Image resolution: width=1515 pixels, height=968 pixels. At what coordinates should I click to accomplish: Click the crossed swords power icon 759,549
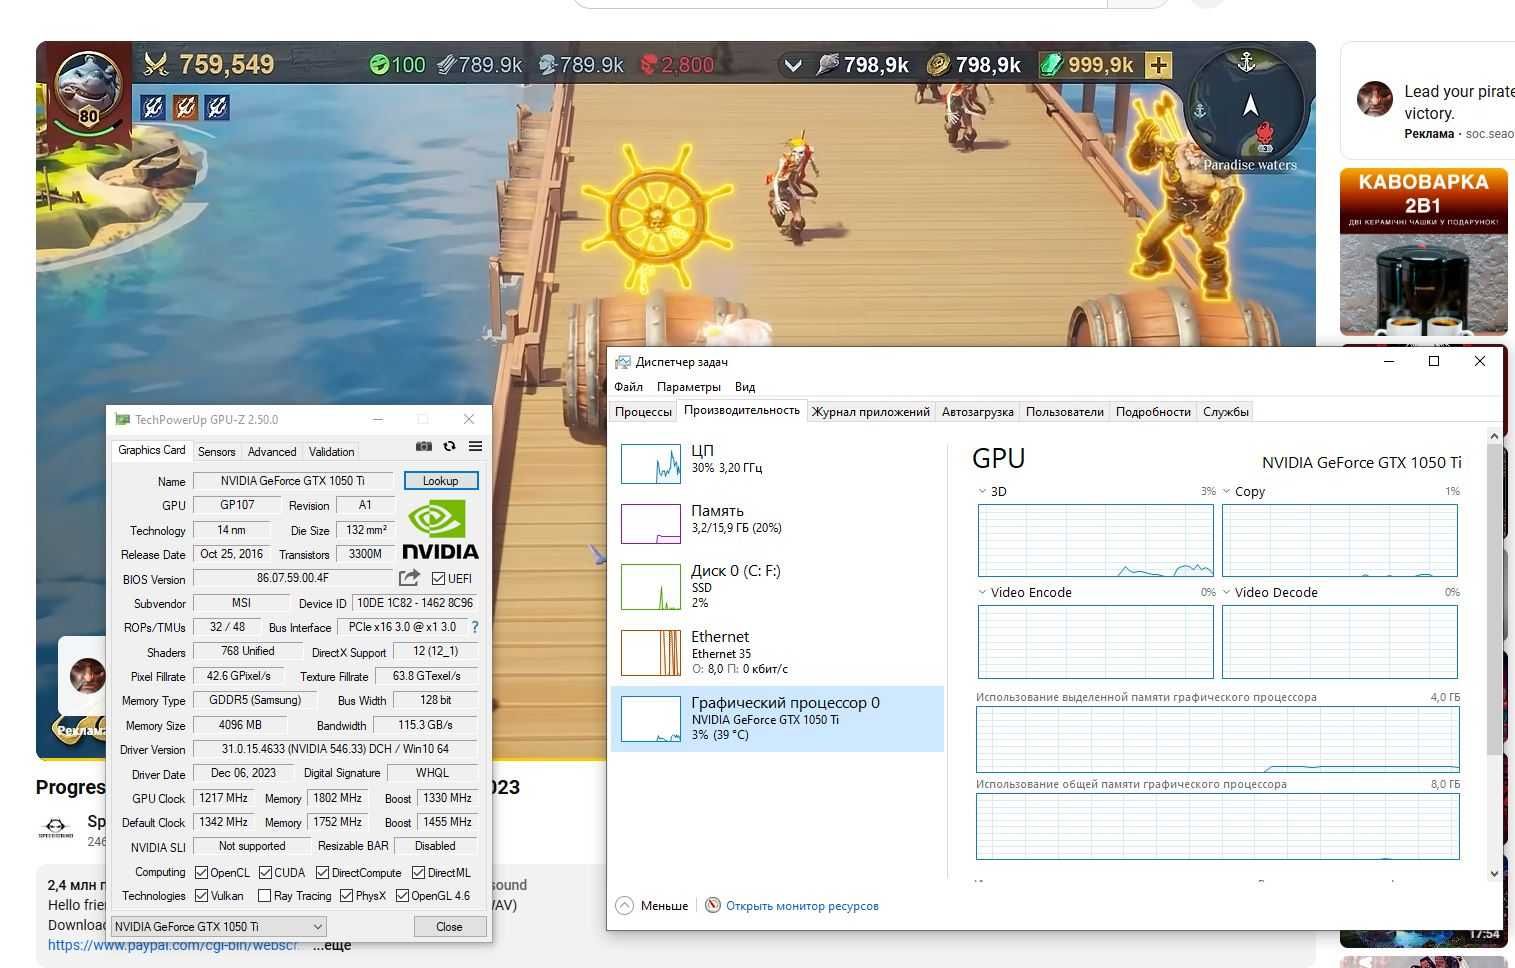point(156,65)
